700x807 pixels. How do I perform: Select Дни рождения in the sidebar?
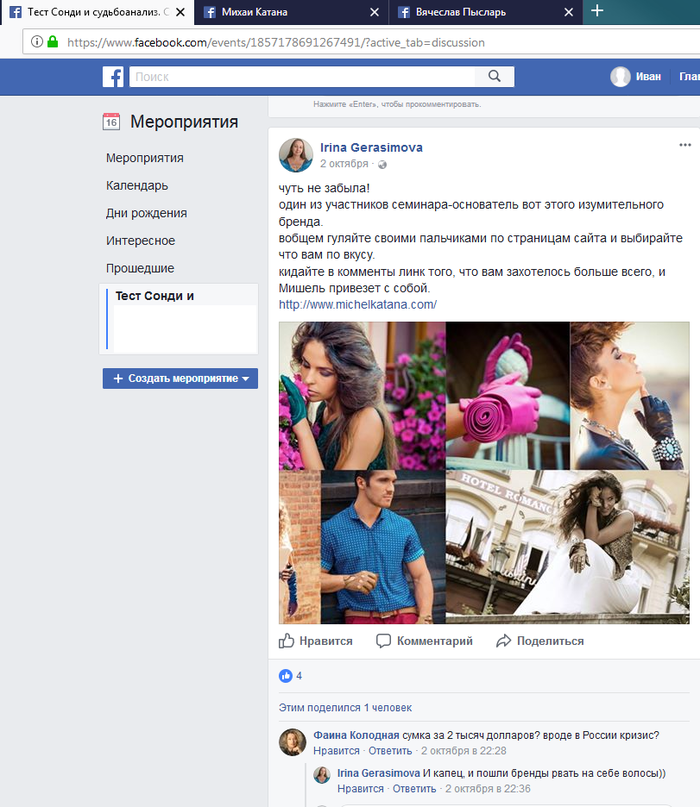(x=146, y=213)
